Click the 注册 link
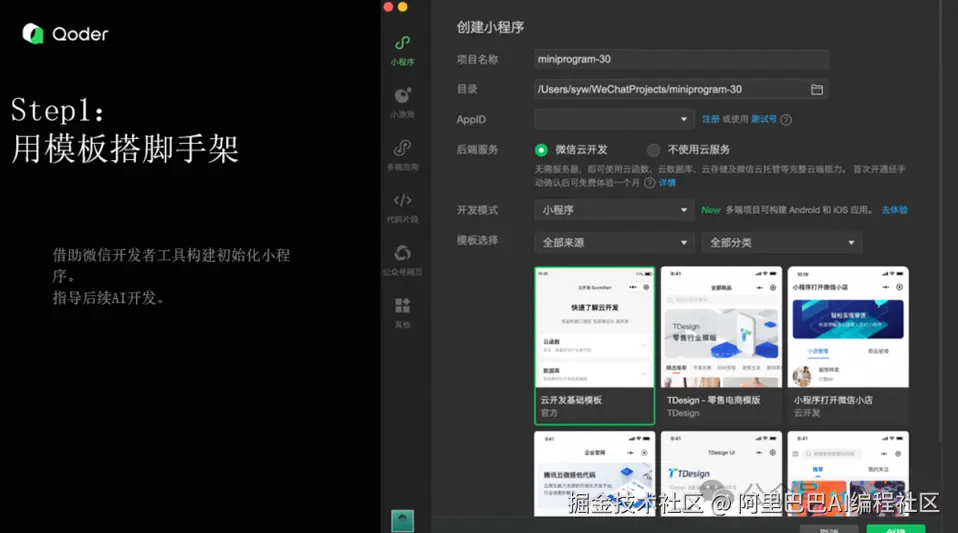The width and height of the screenshot is (958, 533). point(711,119)
